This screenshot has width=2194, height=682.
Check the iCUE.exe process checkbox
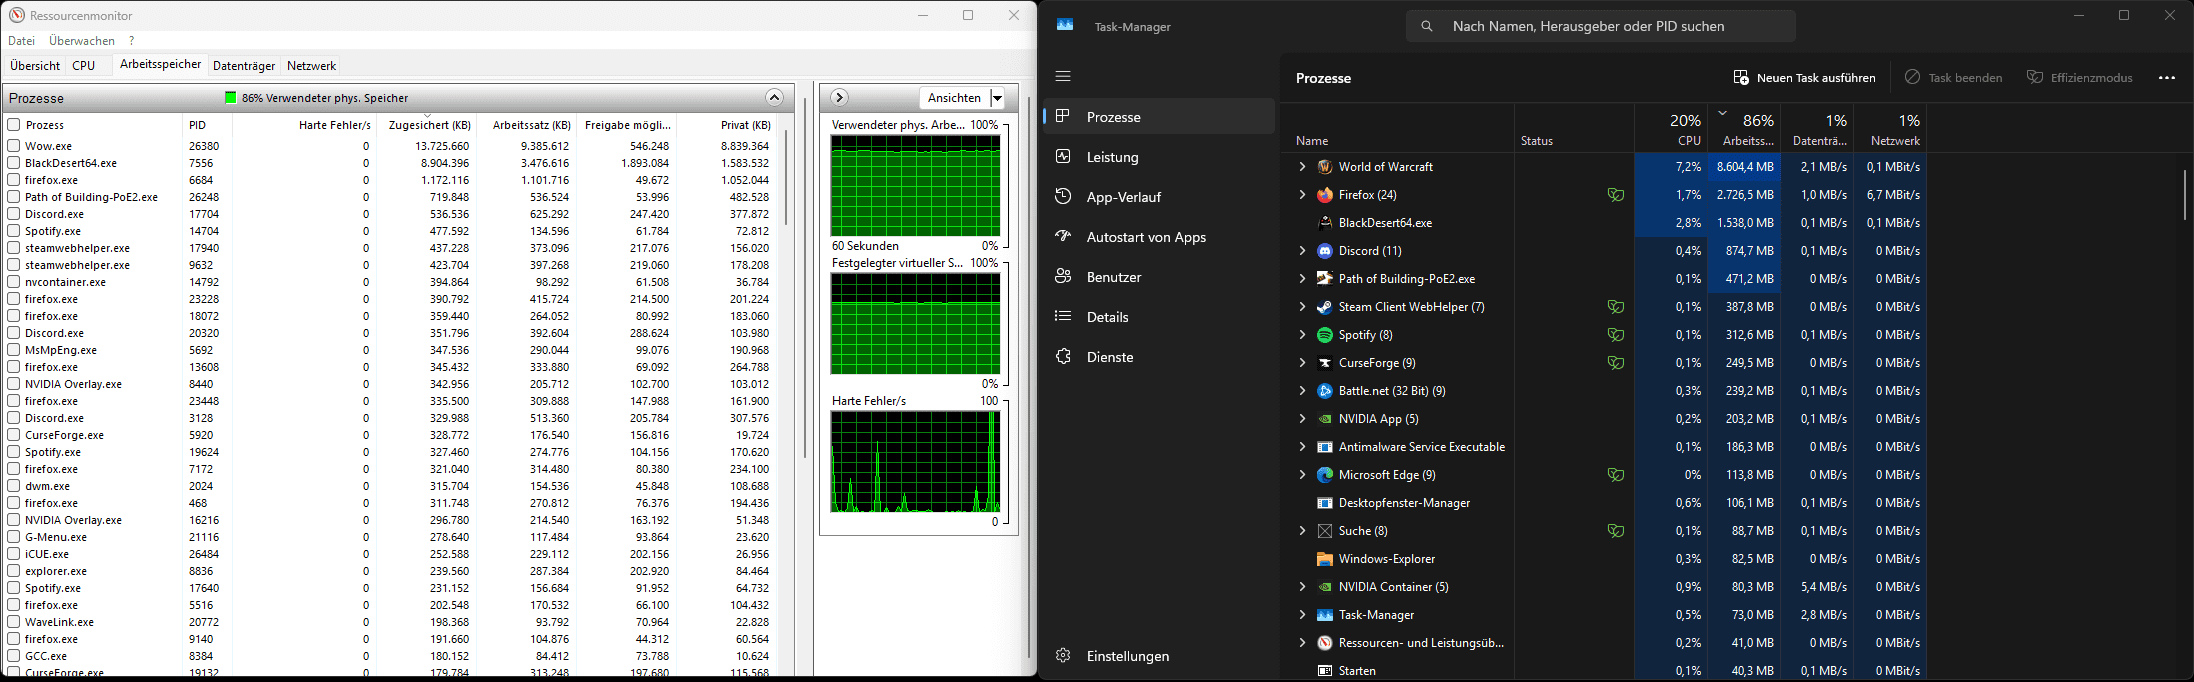14,554
